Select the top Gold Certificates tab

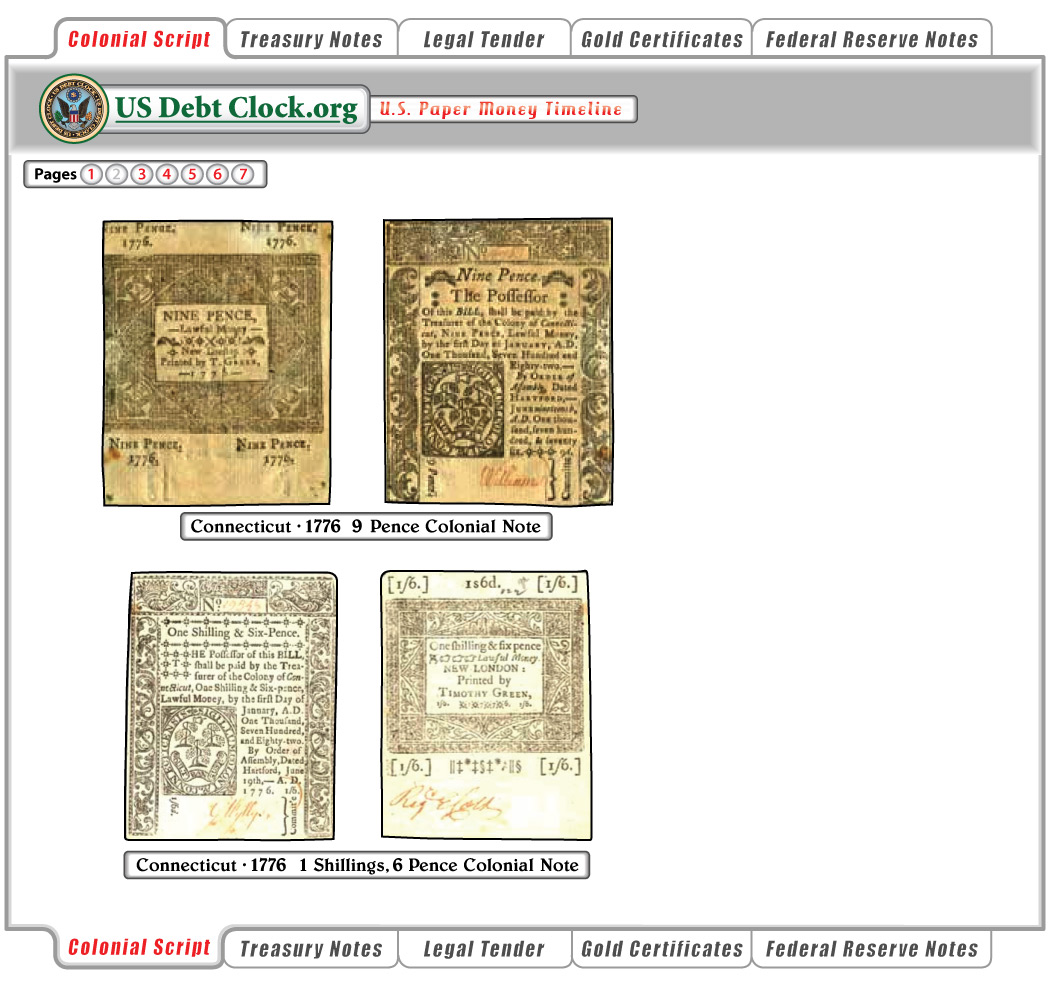tap(662, 40)
